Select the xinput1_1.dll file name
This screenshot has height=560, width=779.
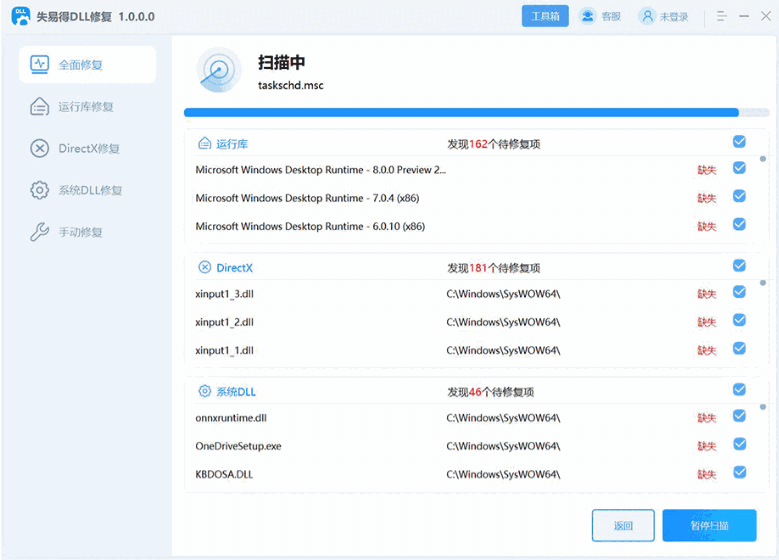point(225,351)
